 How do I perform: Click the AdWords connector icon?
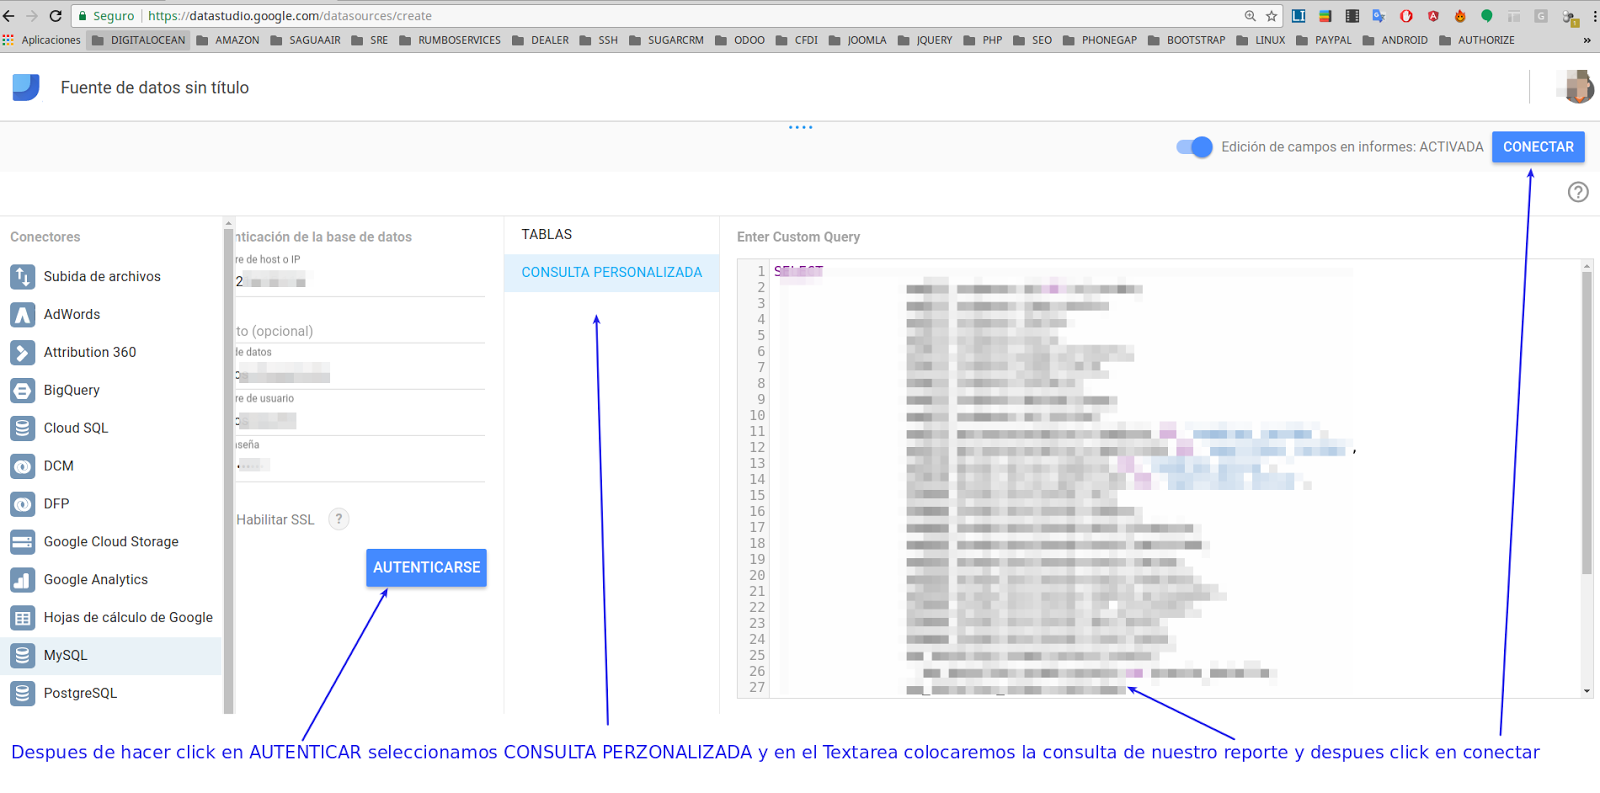(x=22, y=314)
